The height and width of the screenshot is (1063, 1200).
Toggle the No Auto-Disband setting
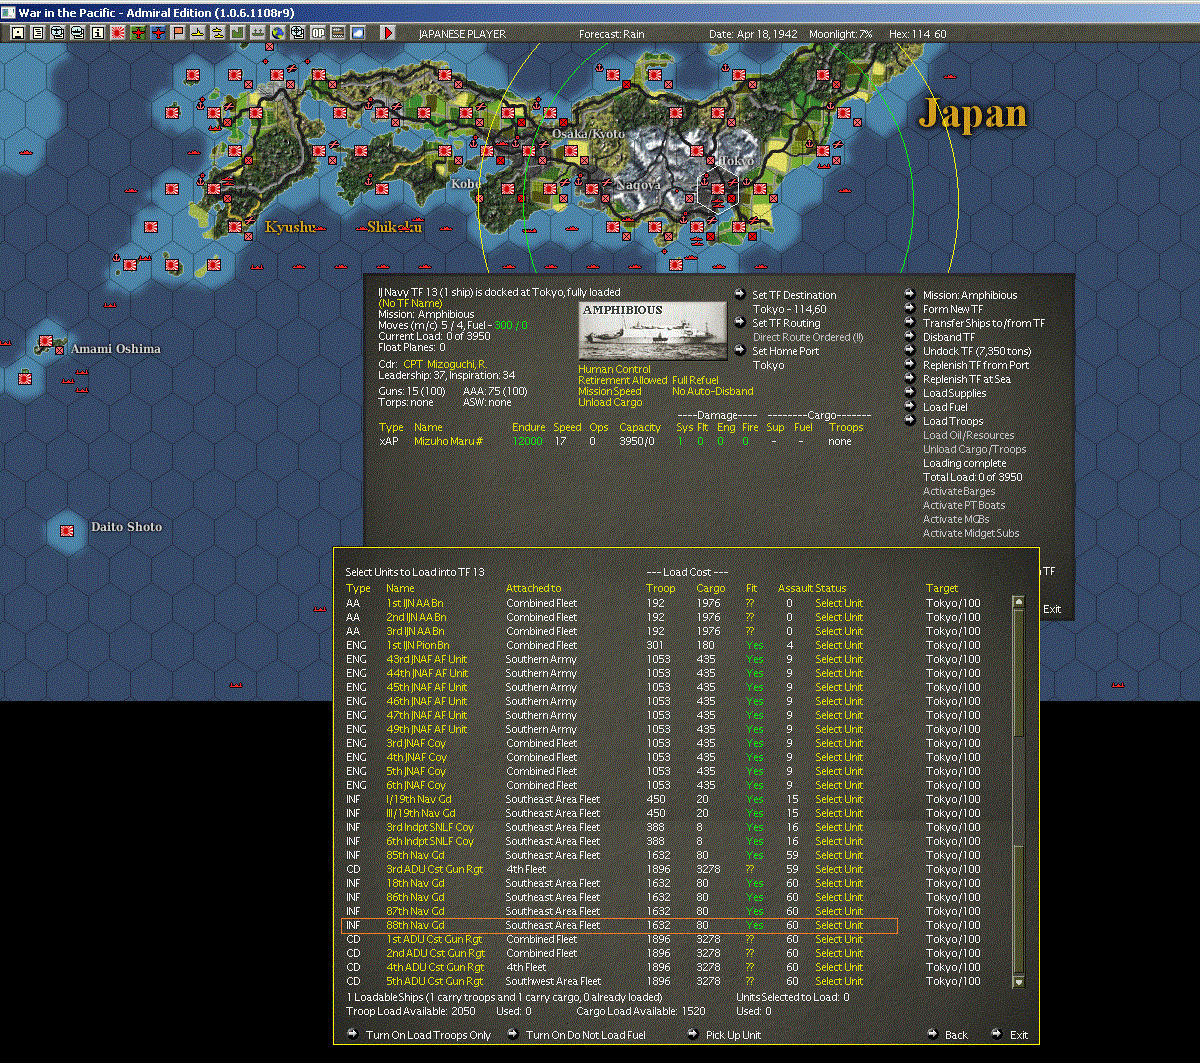pyautogui.click(x=713, y=391)
